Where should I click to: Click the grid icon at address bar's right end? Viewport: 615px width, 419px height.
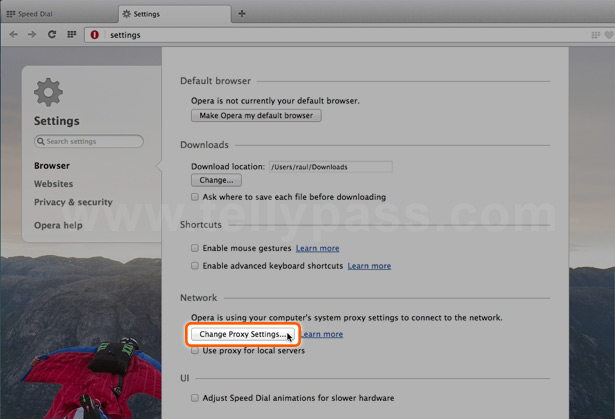coord(595,35)
